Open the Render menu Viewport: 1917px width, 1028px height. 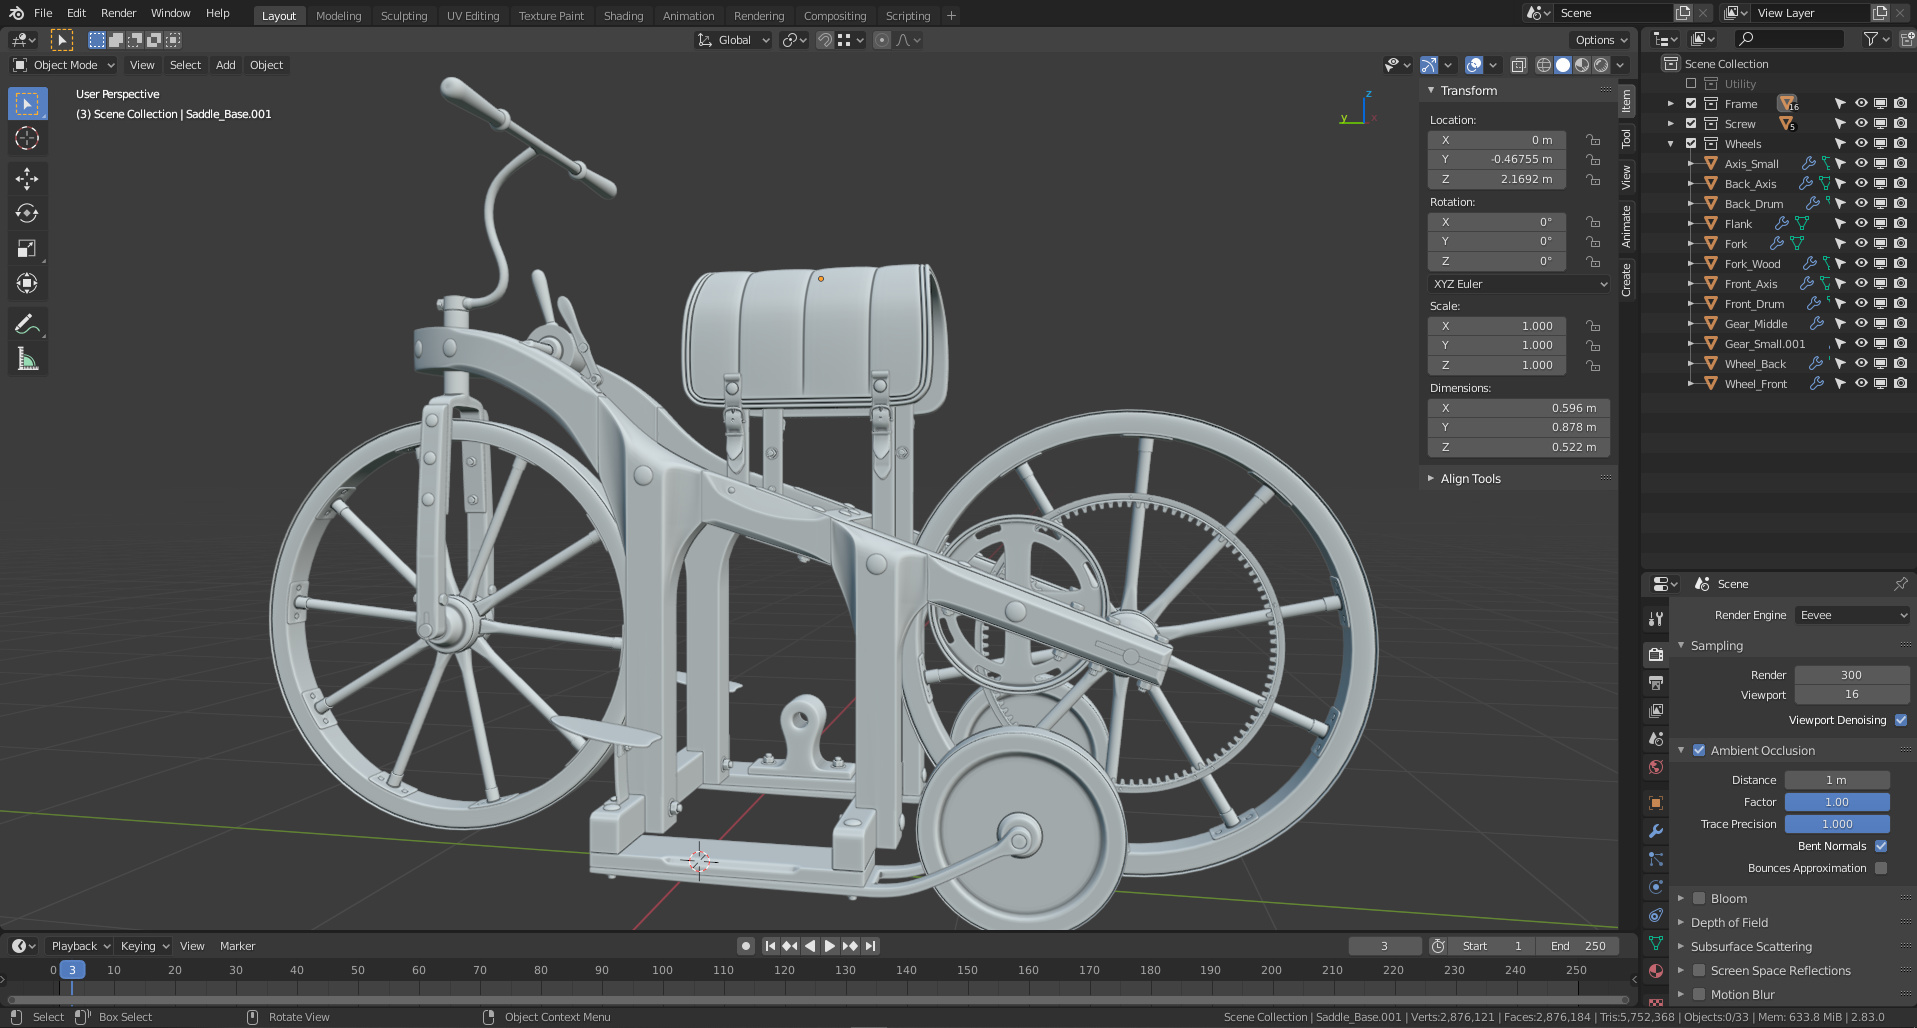pos(118,13)
